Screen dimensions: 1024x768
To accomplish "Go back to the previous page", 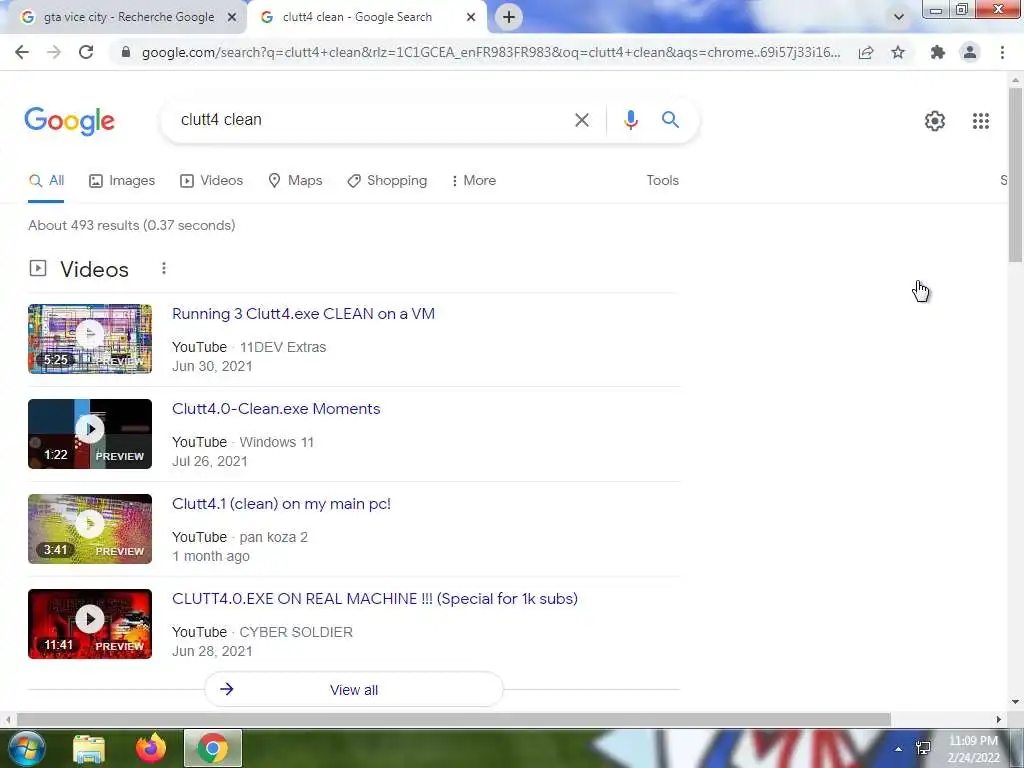I will click(x=22, y=52).
